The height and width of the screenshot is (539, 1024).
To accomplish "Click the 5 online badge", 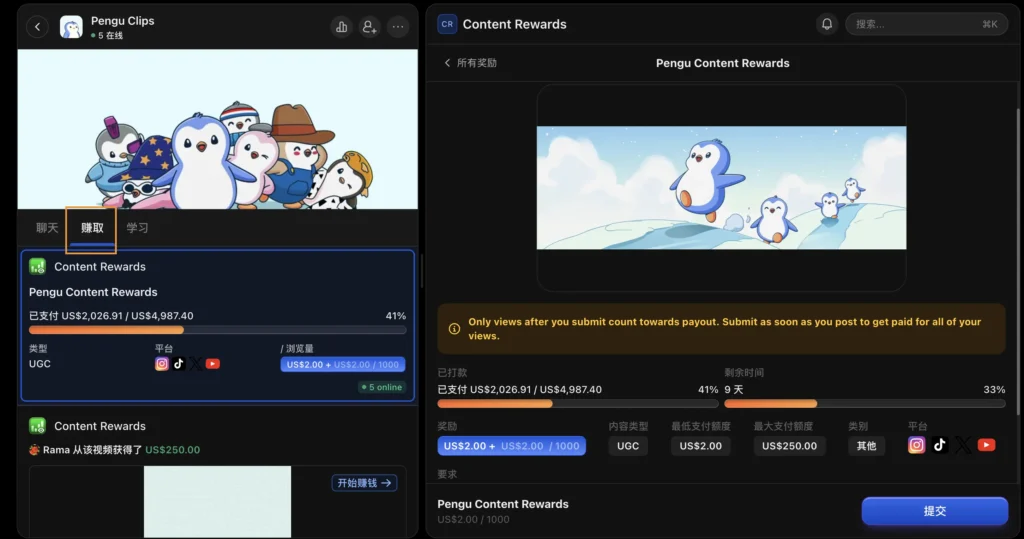I will tap(382, 387).
